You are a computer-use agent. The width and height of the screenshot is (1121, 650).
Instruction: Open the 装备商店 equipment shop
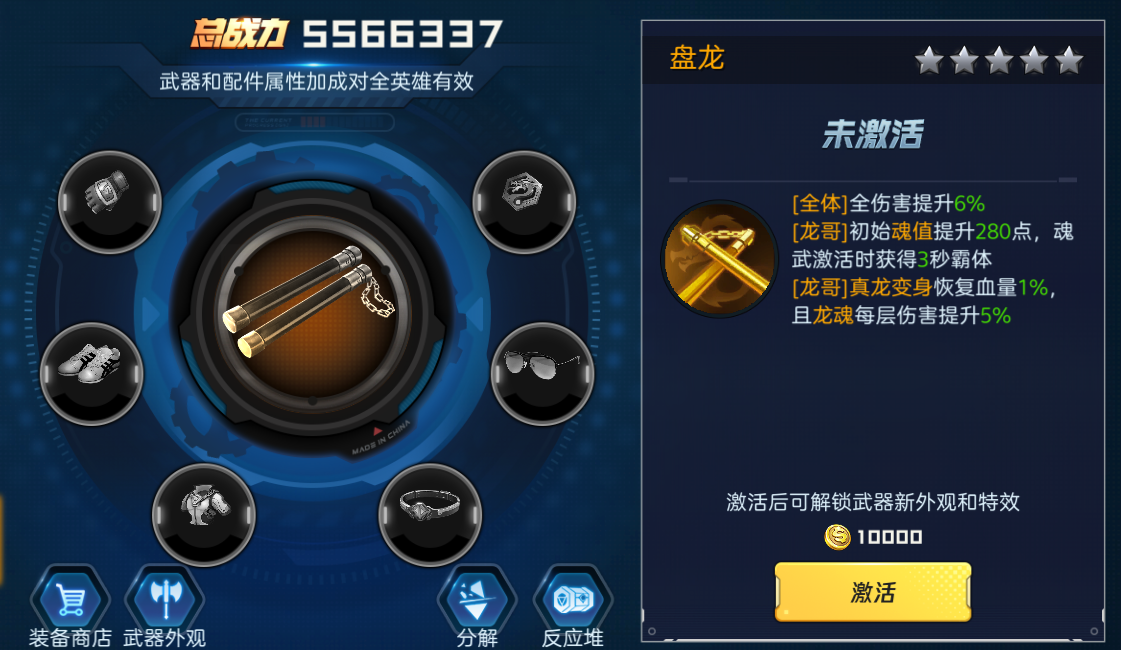pos(70,606)
